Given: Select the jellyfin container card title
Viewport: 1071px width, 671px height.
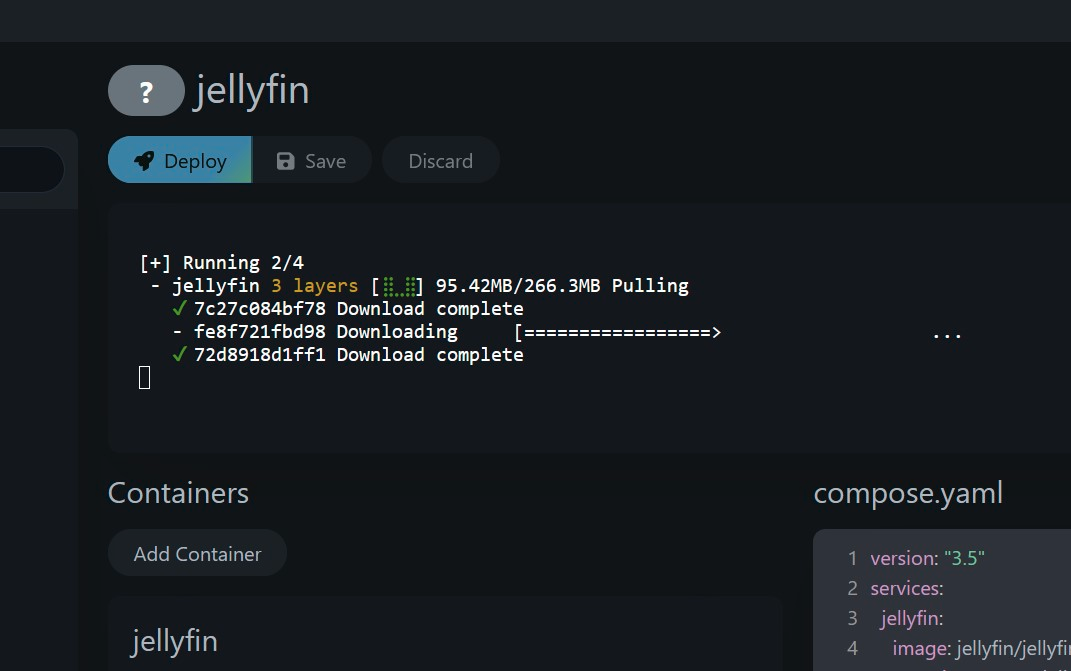Looking at the screenshot, I should (174, 641).
